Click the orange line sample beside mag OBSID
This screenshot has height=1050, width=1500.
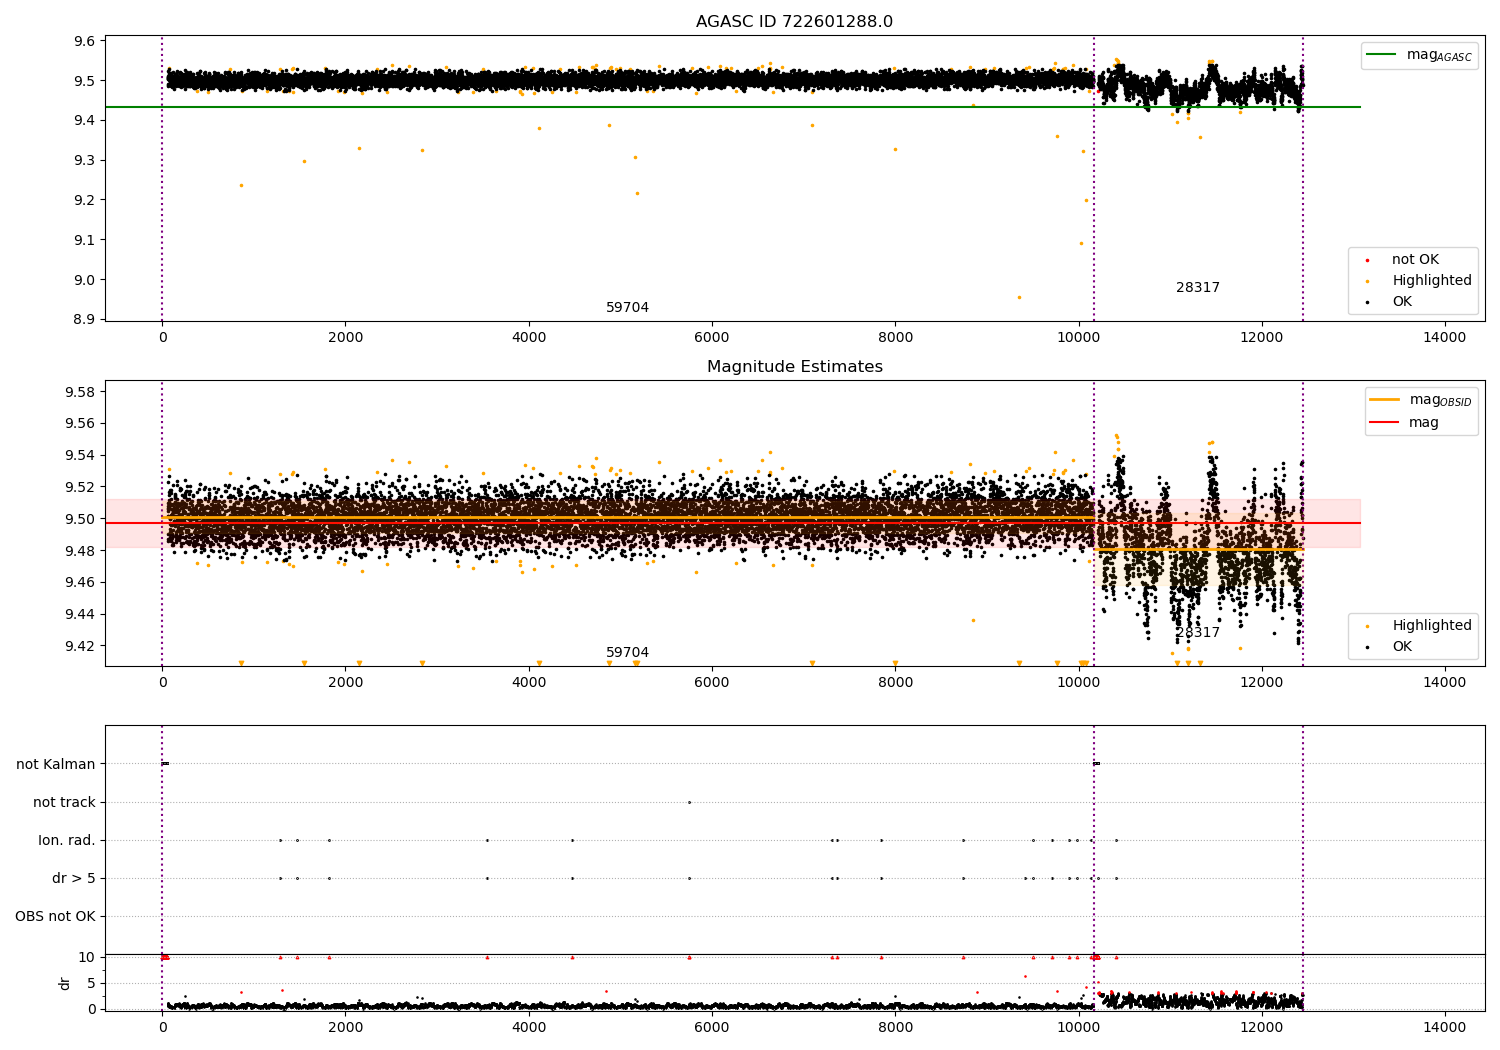pos(1385,400)
